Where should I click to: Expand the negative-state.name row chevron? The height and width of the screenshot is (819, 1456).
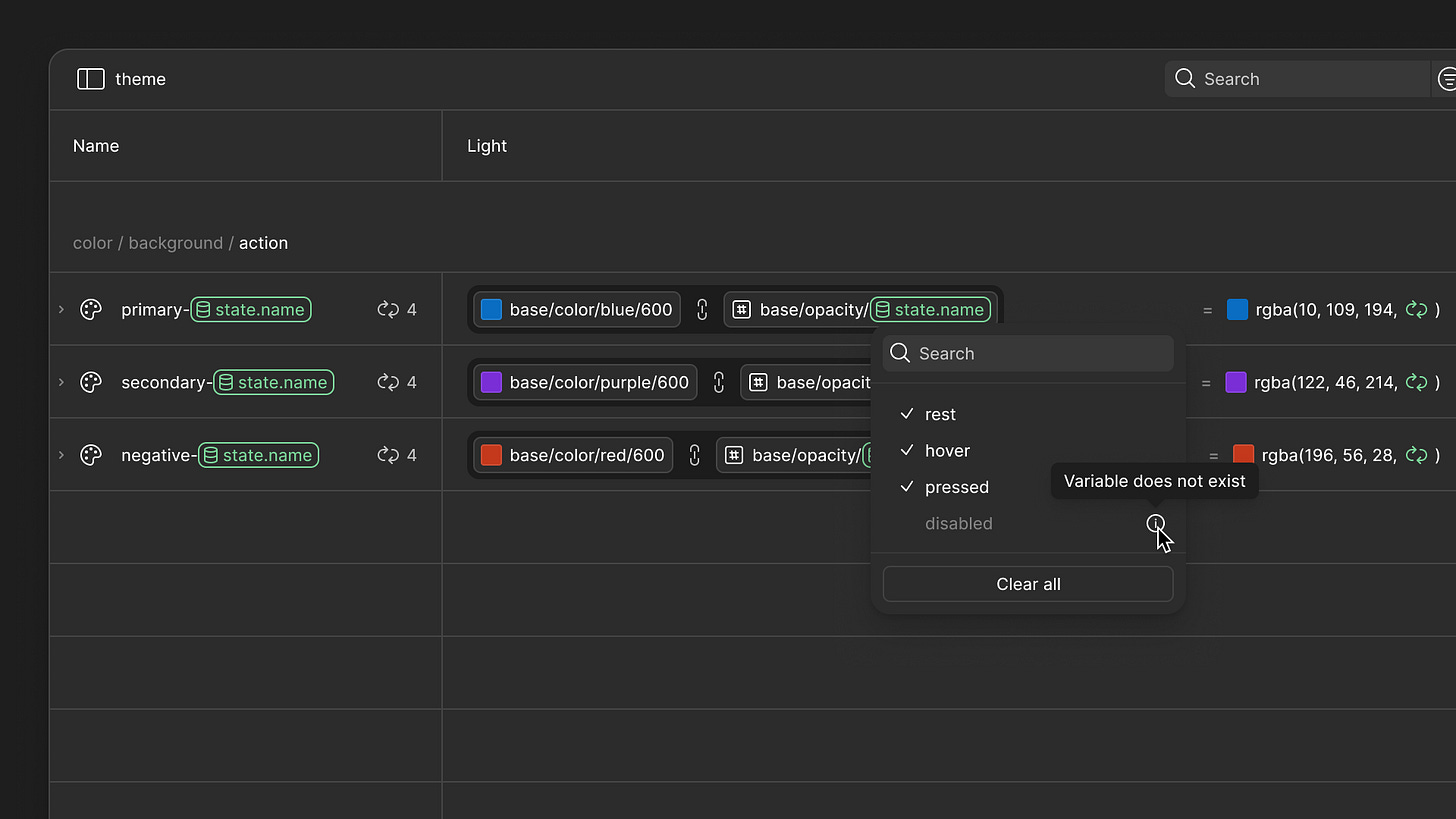tap(61, 455)
